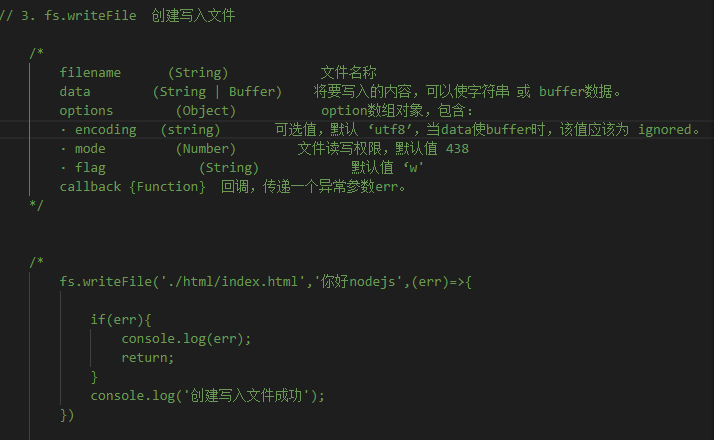
Task: Click the '(Object)' type annotation
Action: tap(205, 111)
